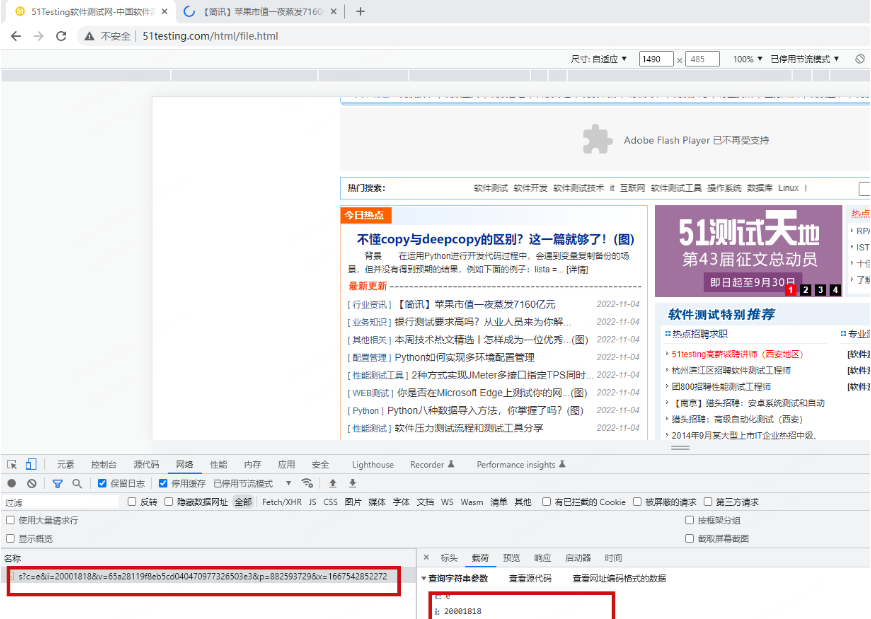The height and width of the screenshot is (619, 871).
Task: Check 被屏蔽的请求 checkbox
Action: tap(638, 502)
